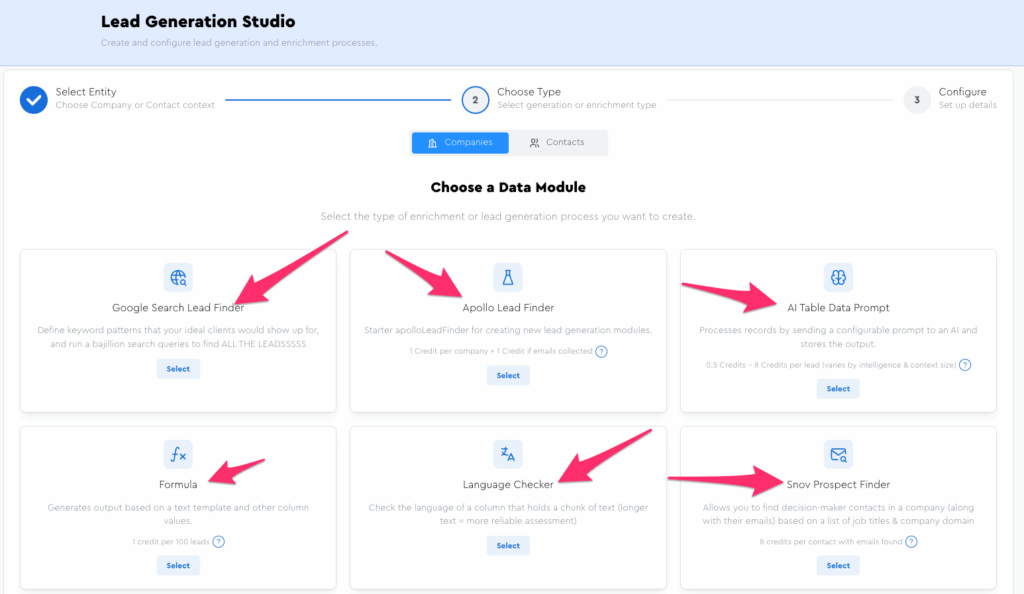The height and width of the screenshot is (594, 1024).
Task: Click the Snov Prospect Finder envelope icon
Action: [x=838, y=455]
